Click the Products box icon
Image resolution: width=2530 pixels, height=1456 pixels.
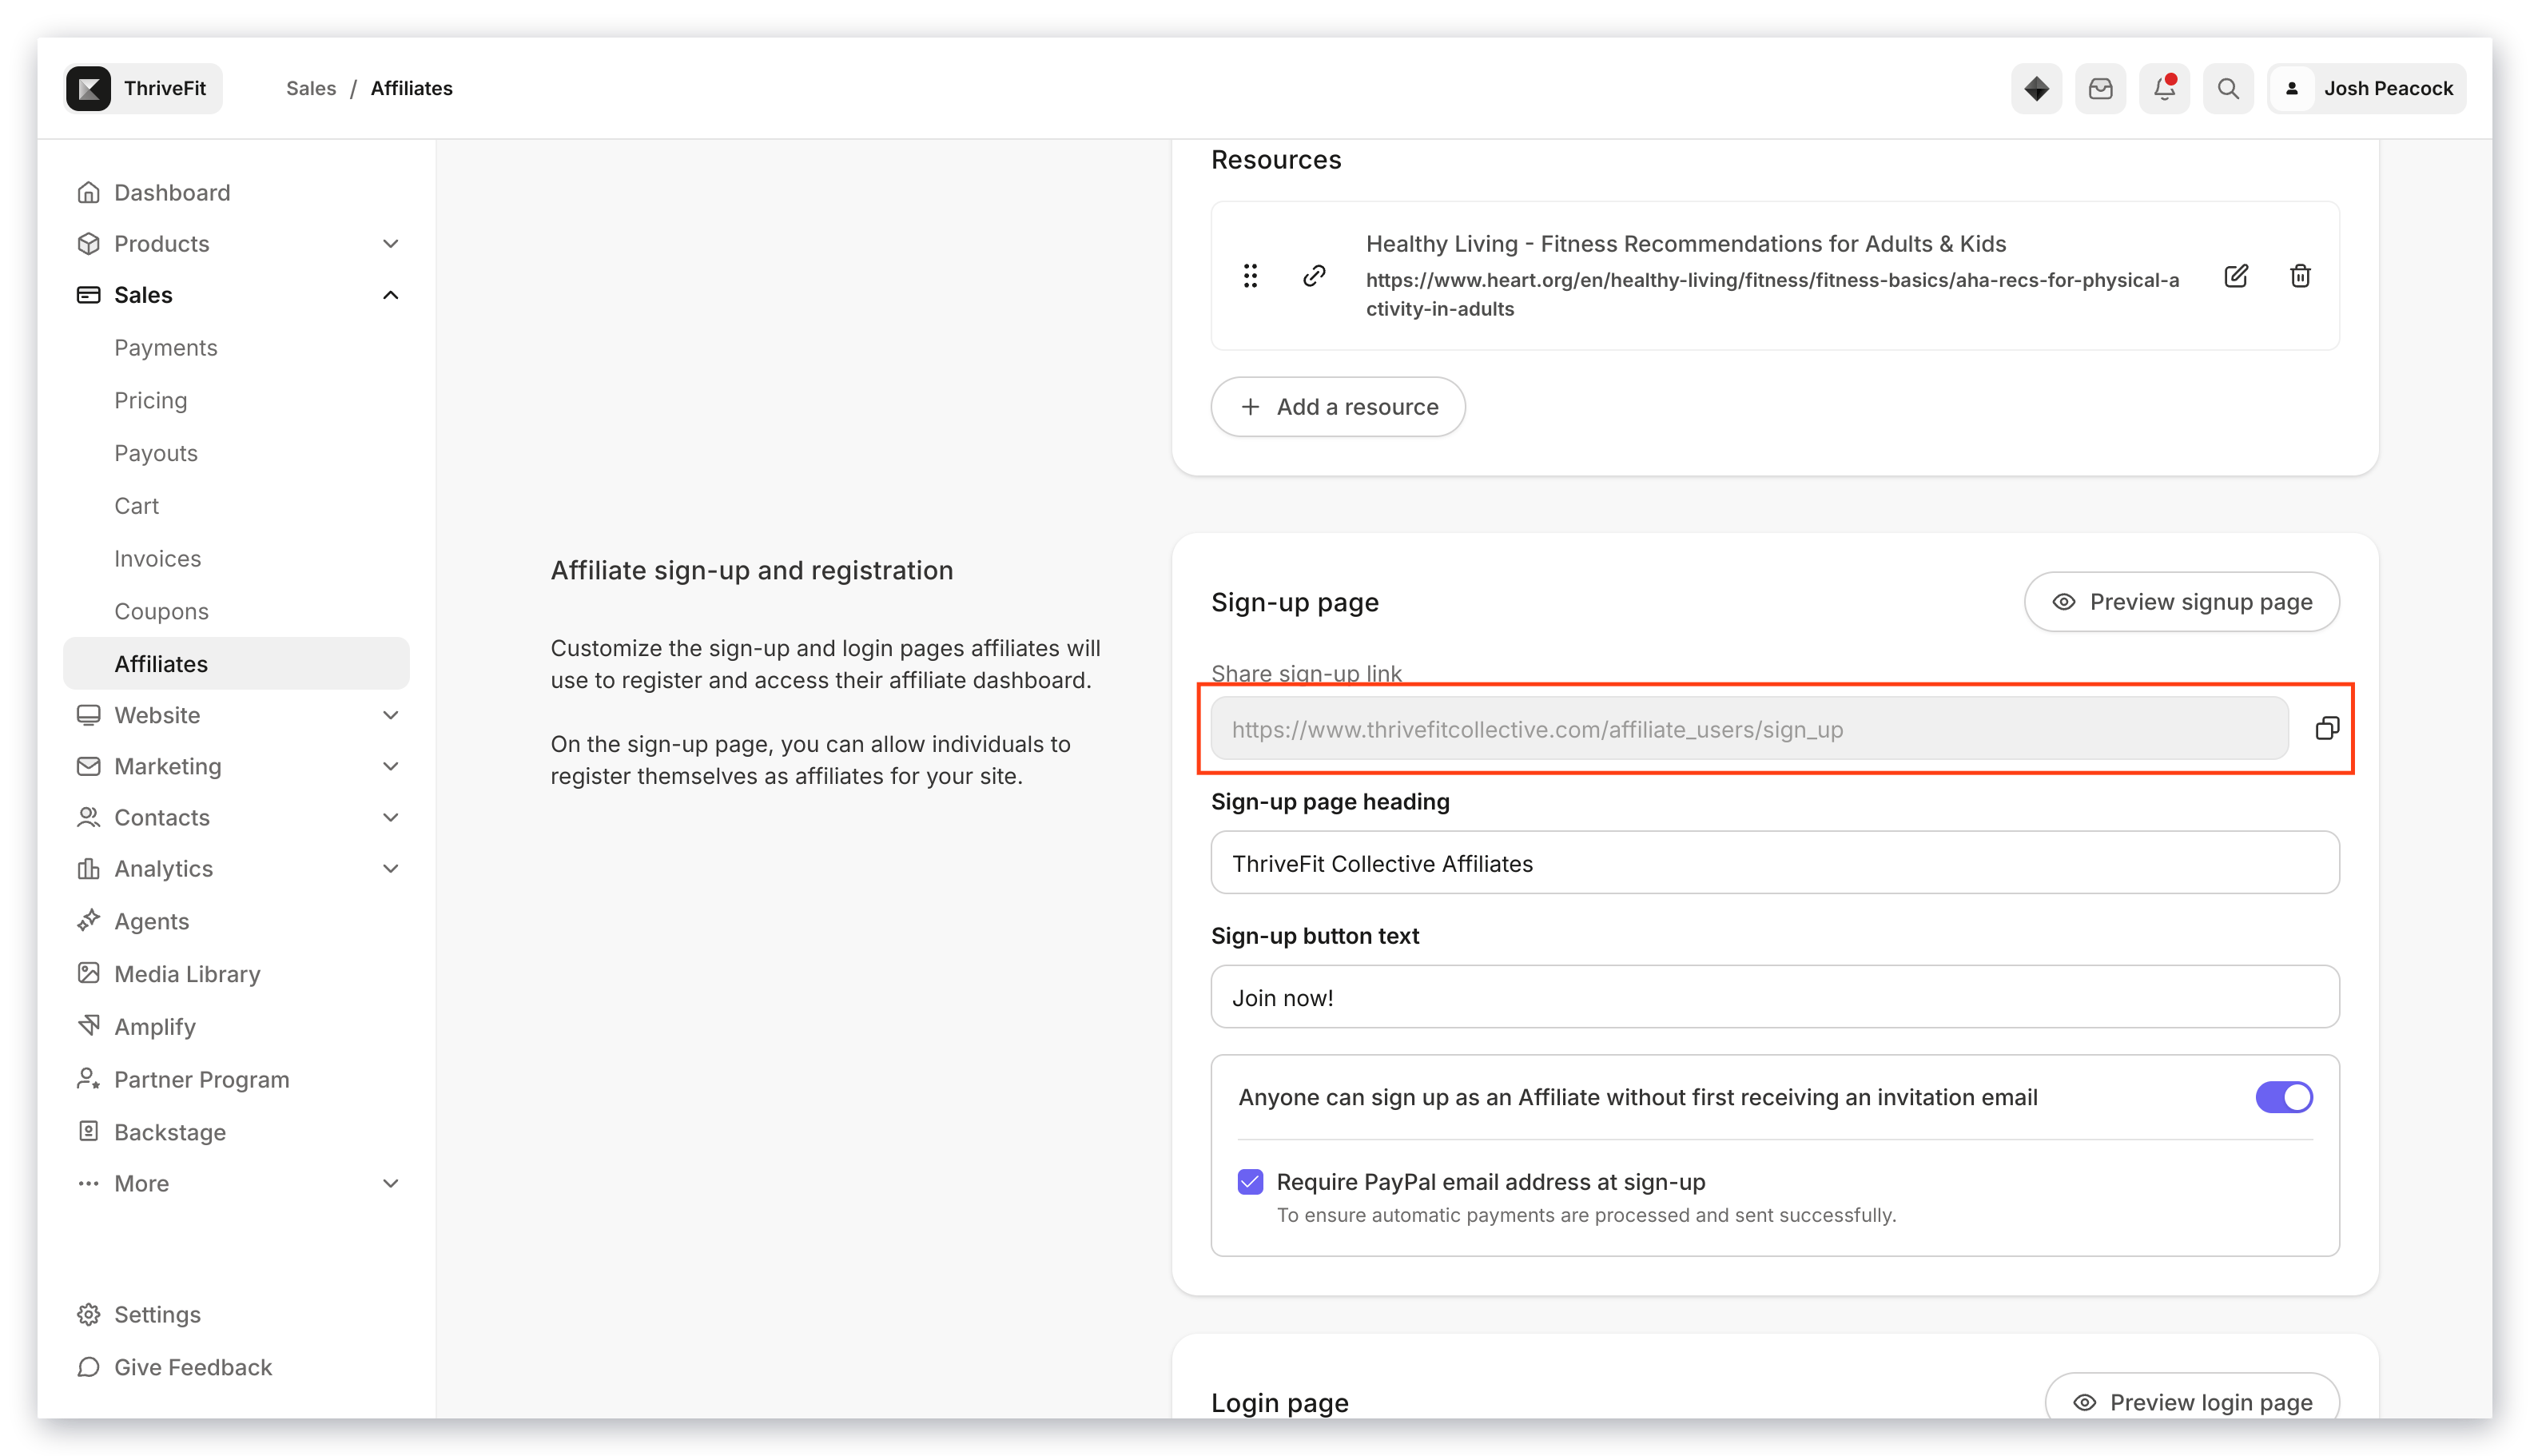[89, 243]
